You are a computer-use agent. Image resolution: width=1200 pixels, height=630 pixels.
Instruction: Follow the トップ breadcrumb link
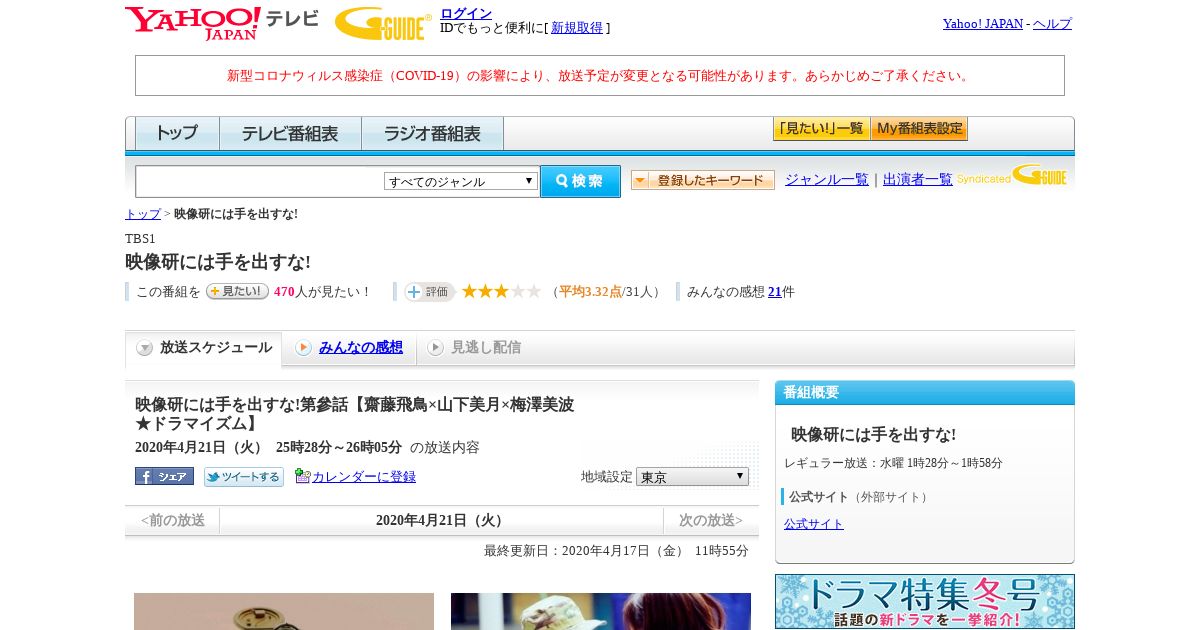pyautogui.click(x=143, y=214)
